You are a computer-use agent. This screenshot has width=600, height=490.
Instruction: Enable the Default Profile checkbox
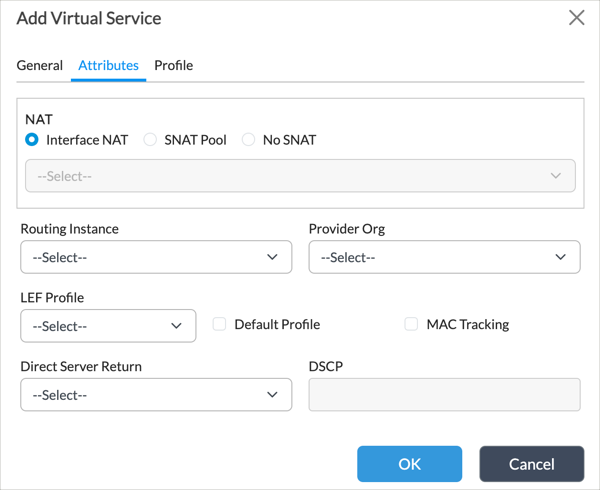click(219, 324)
